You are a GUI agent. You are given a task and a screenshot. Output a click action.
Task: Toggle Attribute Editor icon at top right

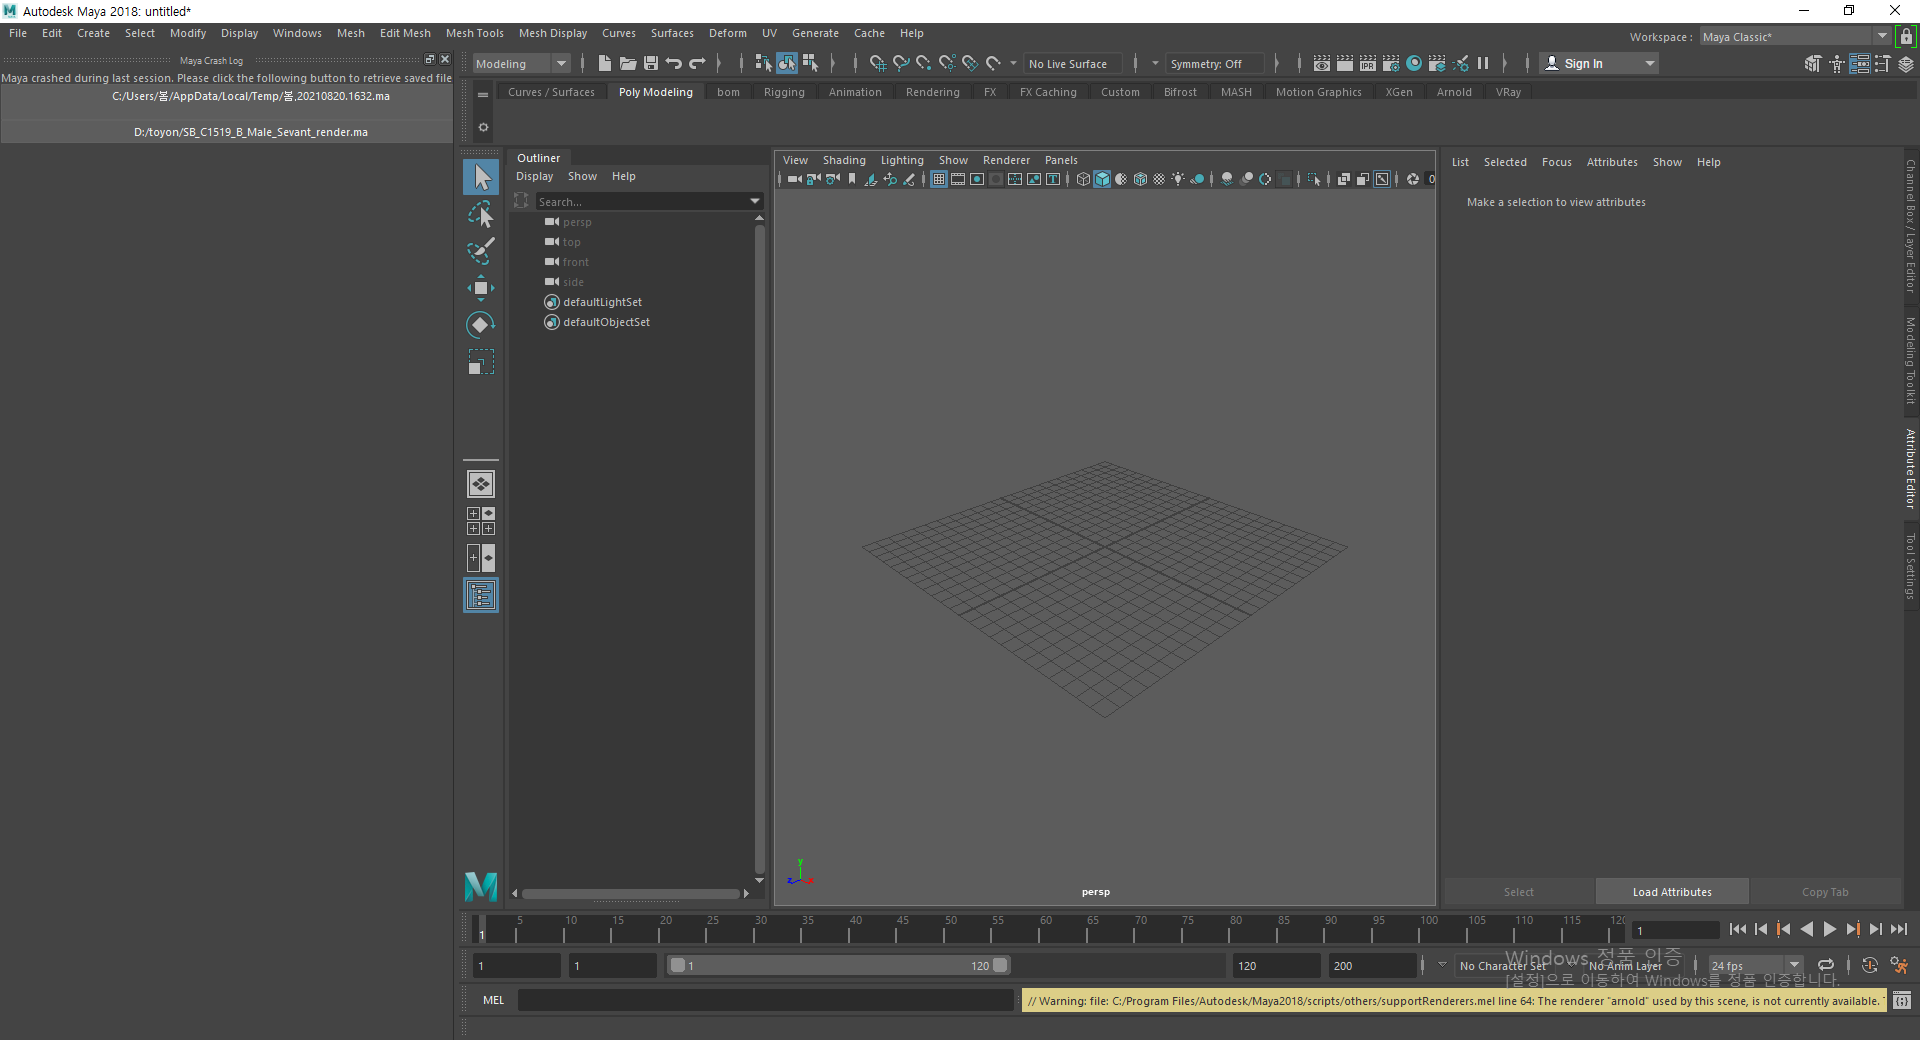(1860, 63)
